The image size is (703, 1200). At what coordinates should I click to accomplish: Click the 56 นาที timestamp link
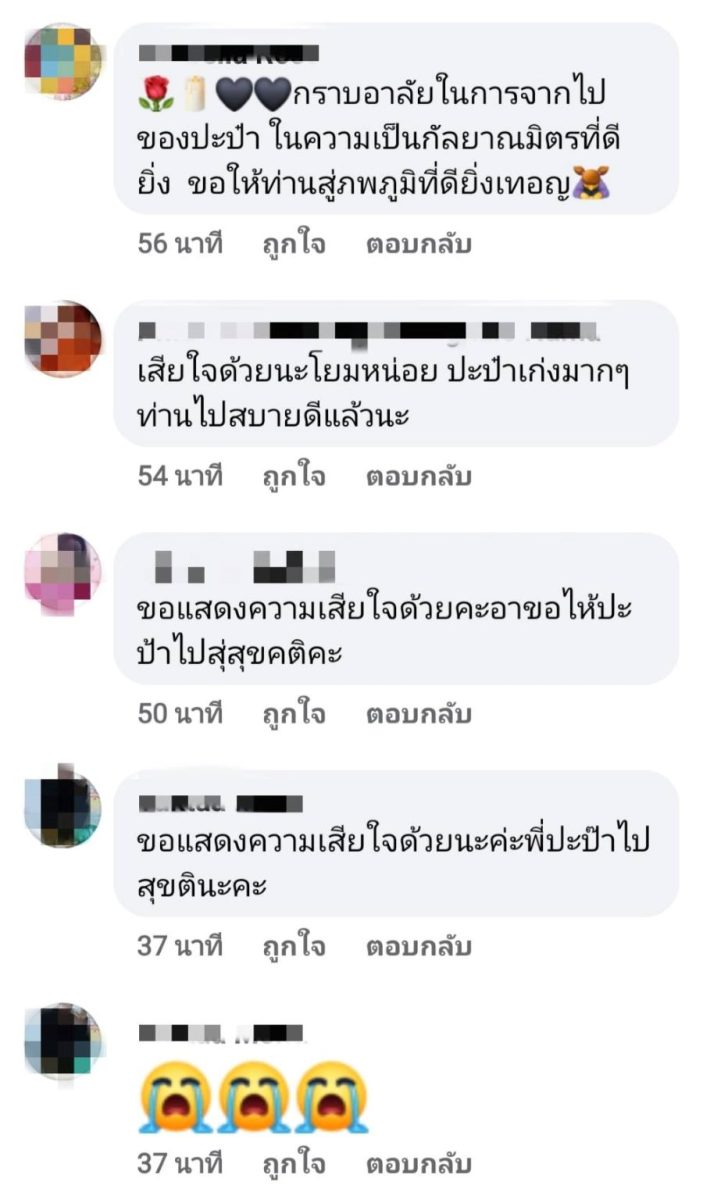(x=179, y=244)
